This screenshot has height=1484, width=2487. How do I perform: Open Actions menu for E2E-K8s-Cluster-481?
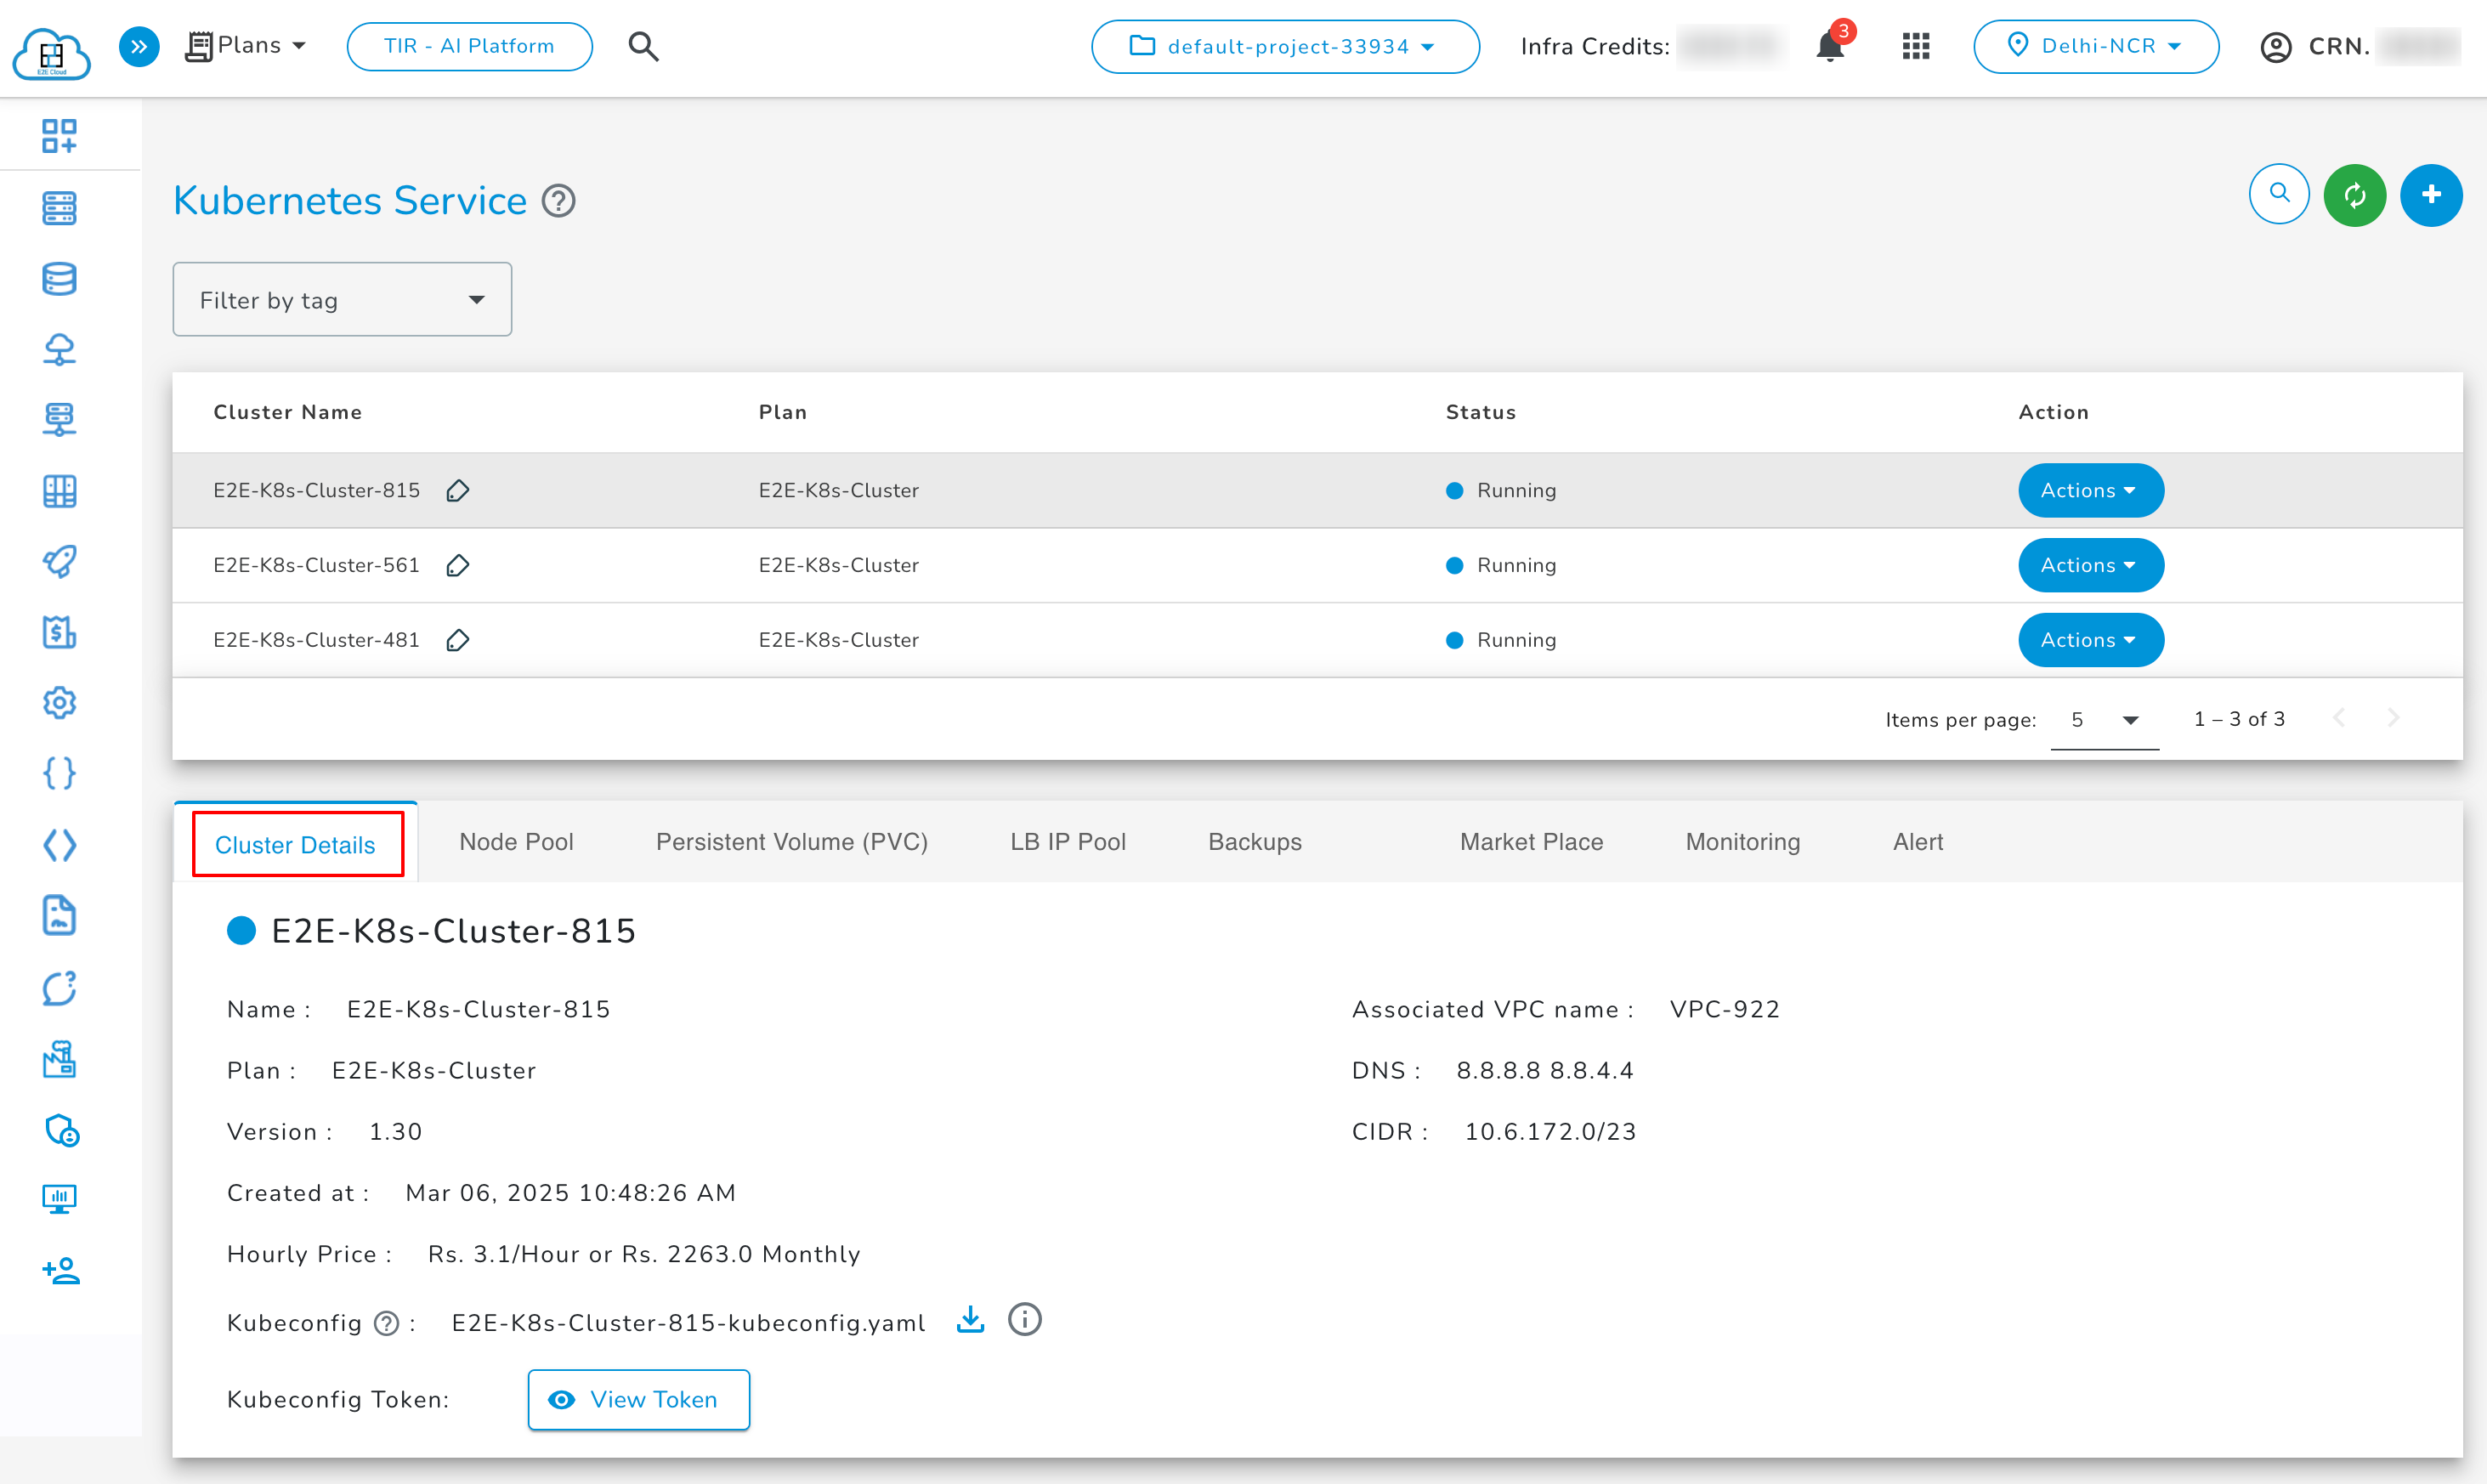2090,640
